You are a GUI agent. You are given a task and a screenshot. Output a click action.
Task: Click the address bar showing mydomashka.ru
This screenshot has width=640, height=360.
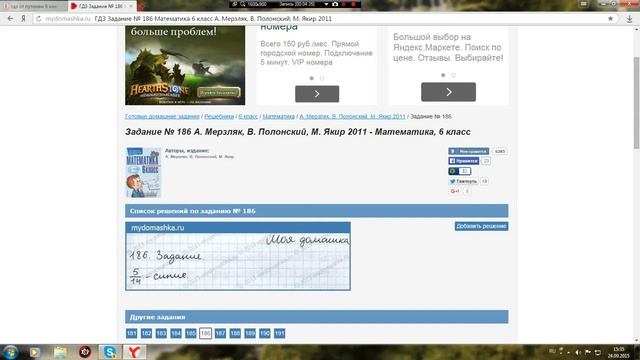[x=322, y=19]
